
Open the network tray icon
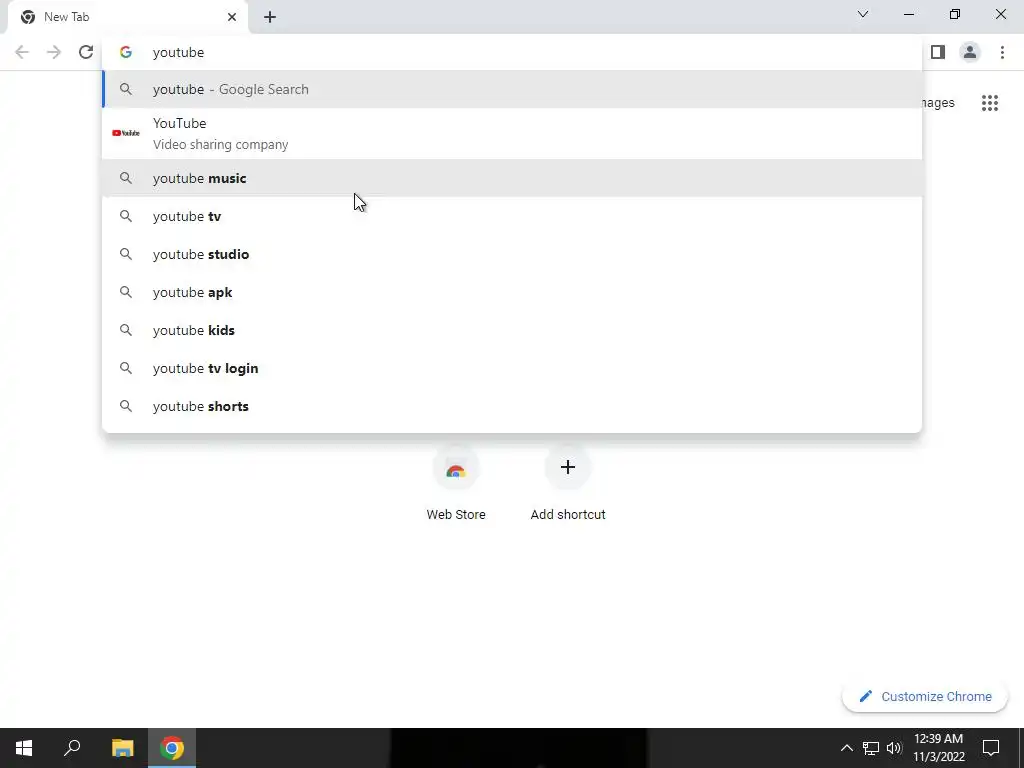coord(871,748)
